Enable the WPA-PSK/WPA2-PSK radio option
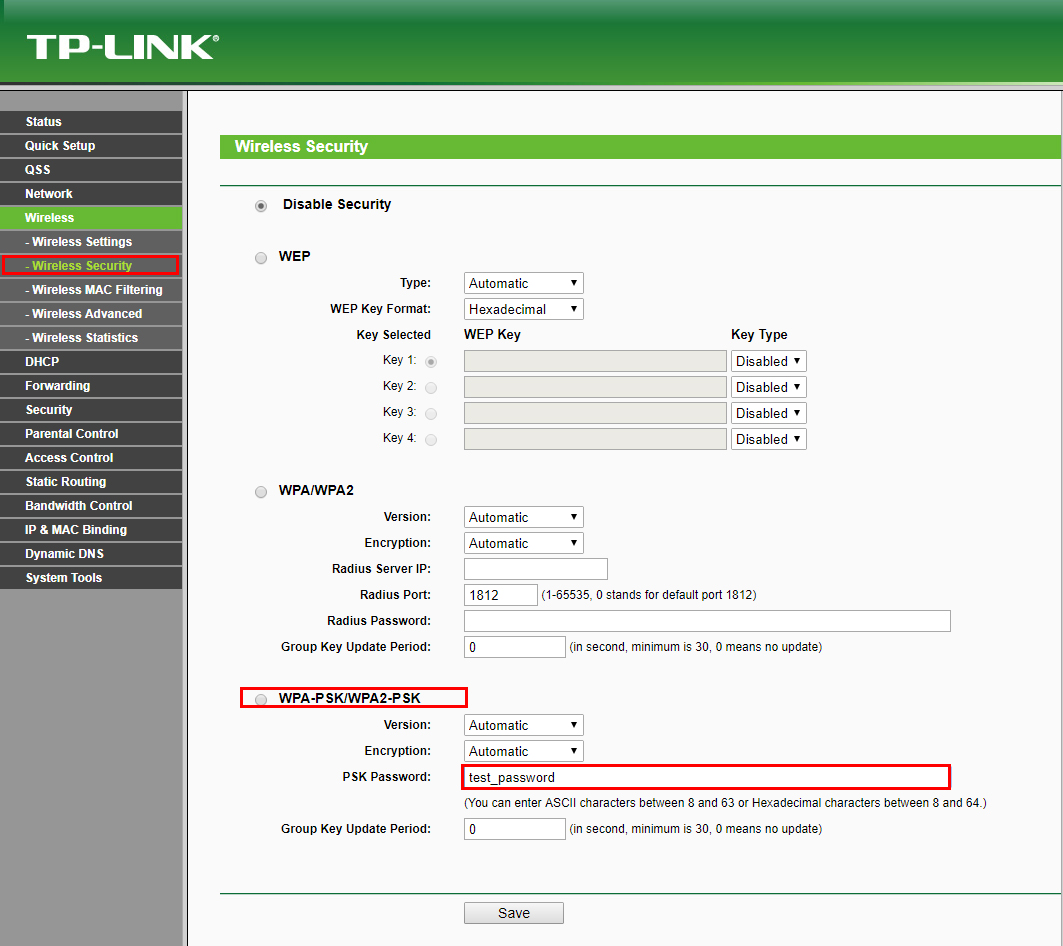This screenshot has width=1063, height=946. [261, 699]
